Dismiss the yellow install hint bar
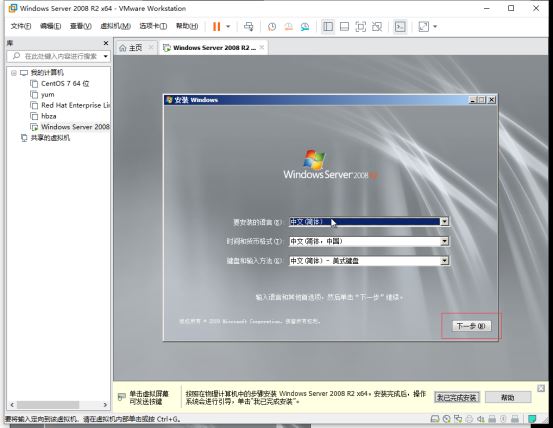The width and height of the screenshot is (553, 428). [x=541, y=389]
